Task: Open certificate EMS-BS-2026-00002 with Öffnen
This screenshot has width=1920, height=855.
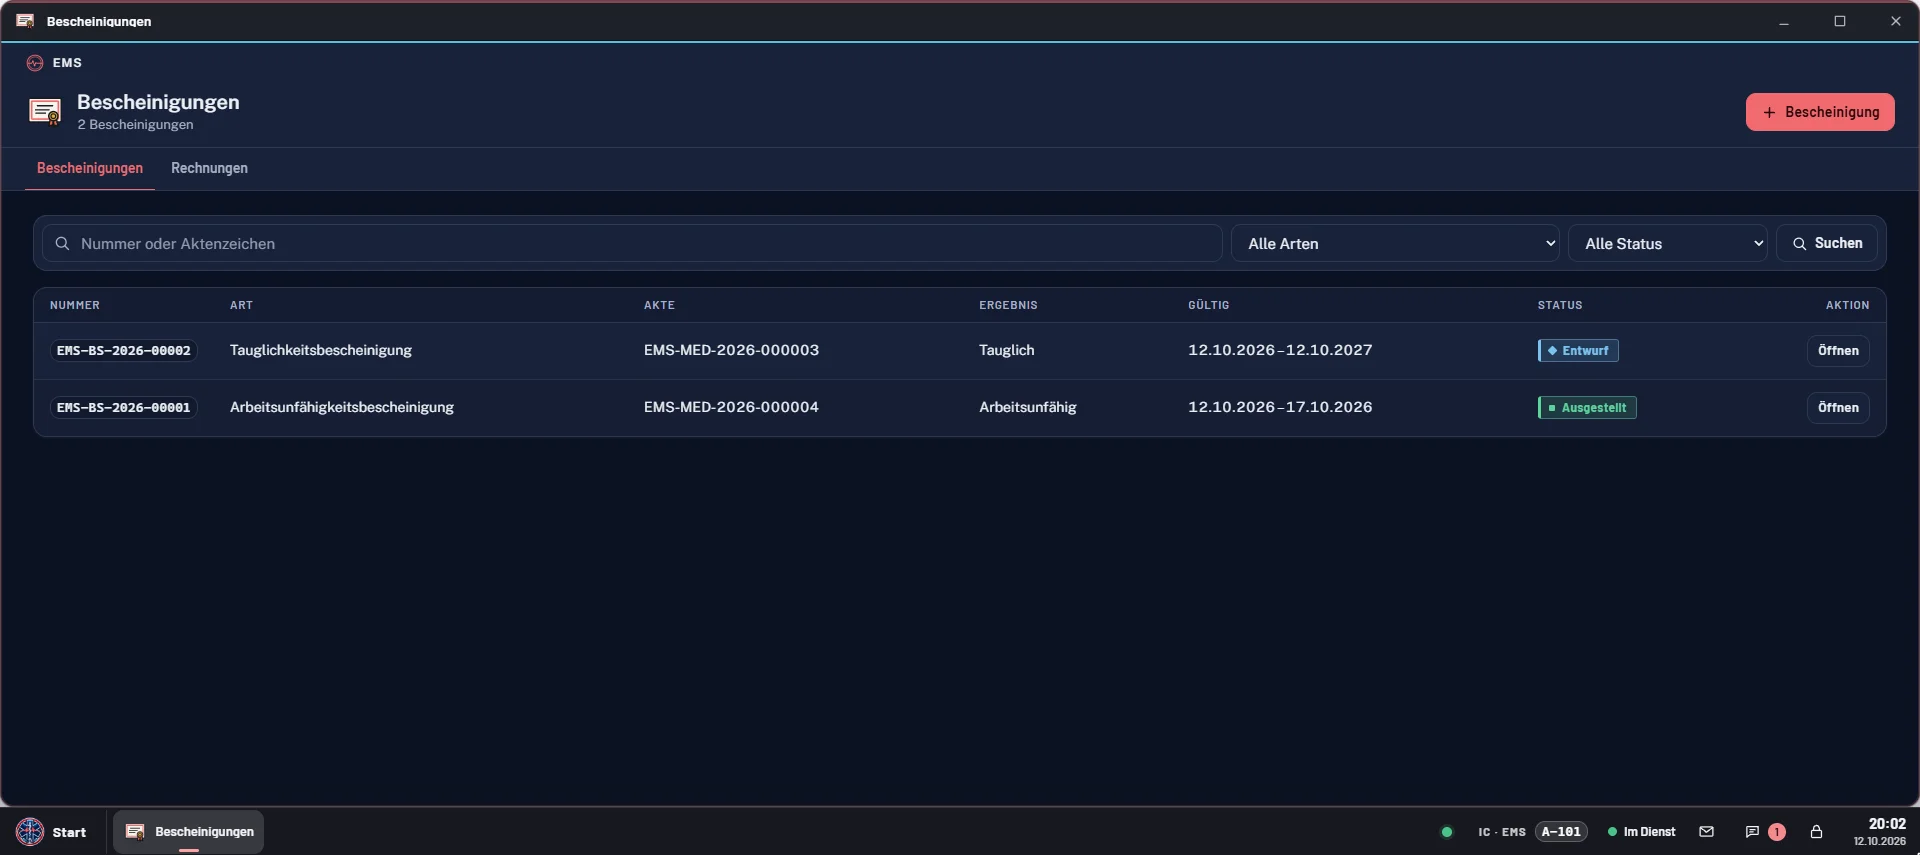Action: [1838, 351]
